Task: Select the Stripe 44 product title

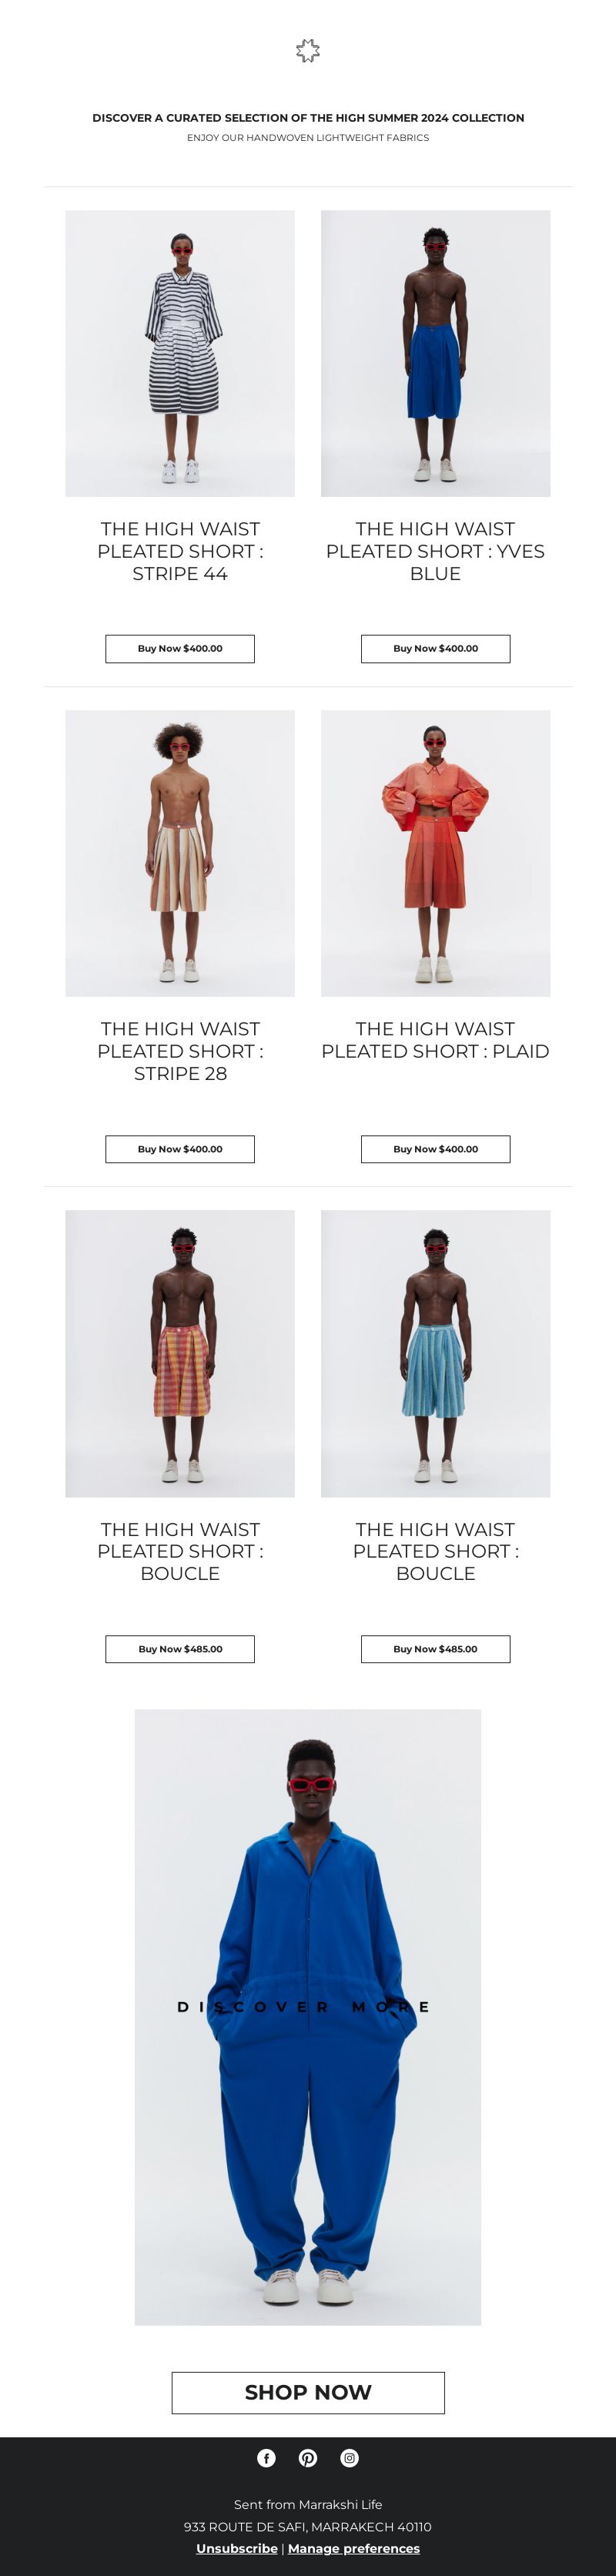Action: [180, 551]
